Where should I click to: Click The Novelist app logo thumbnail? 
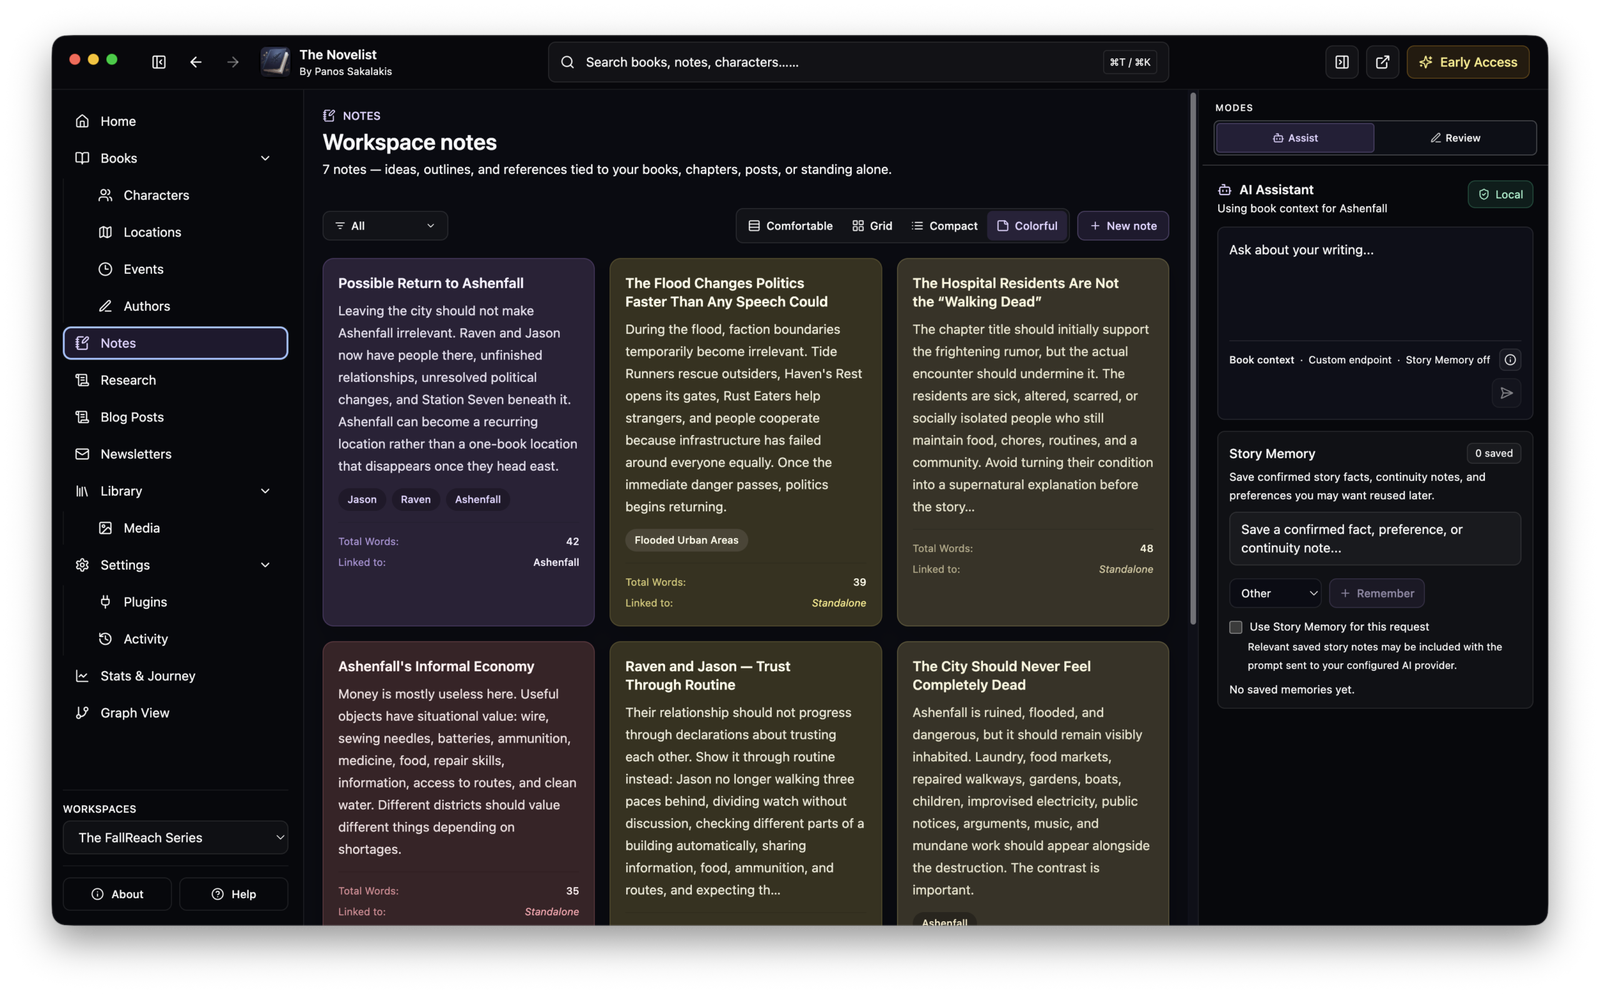click(x=275, y=62)
